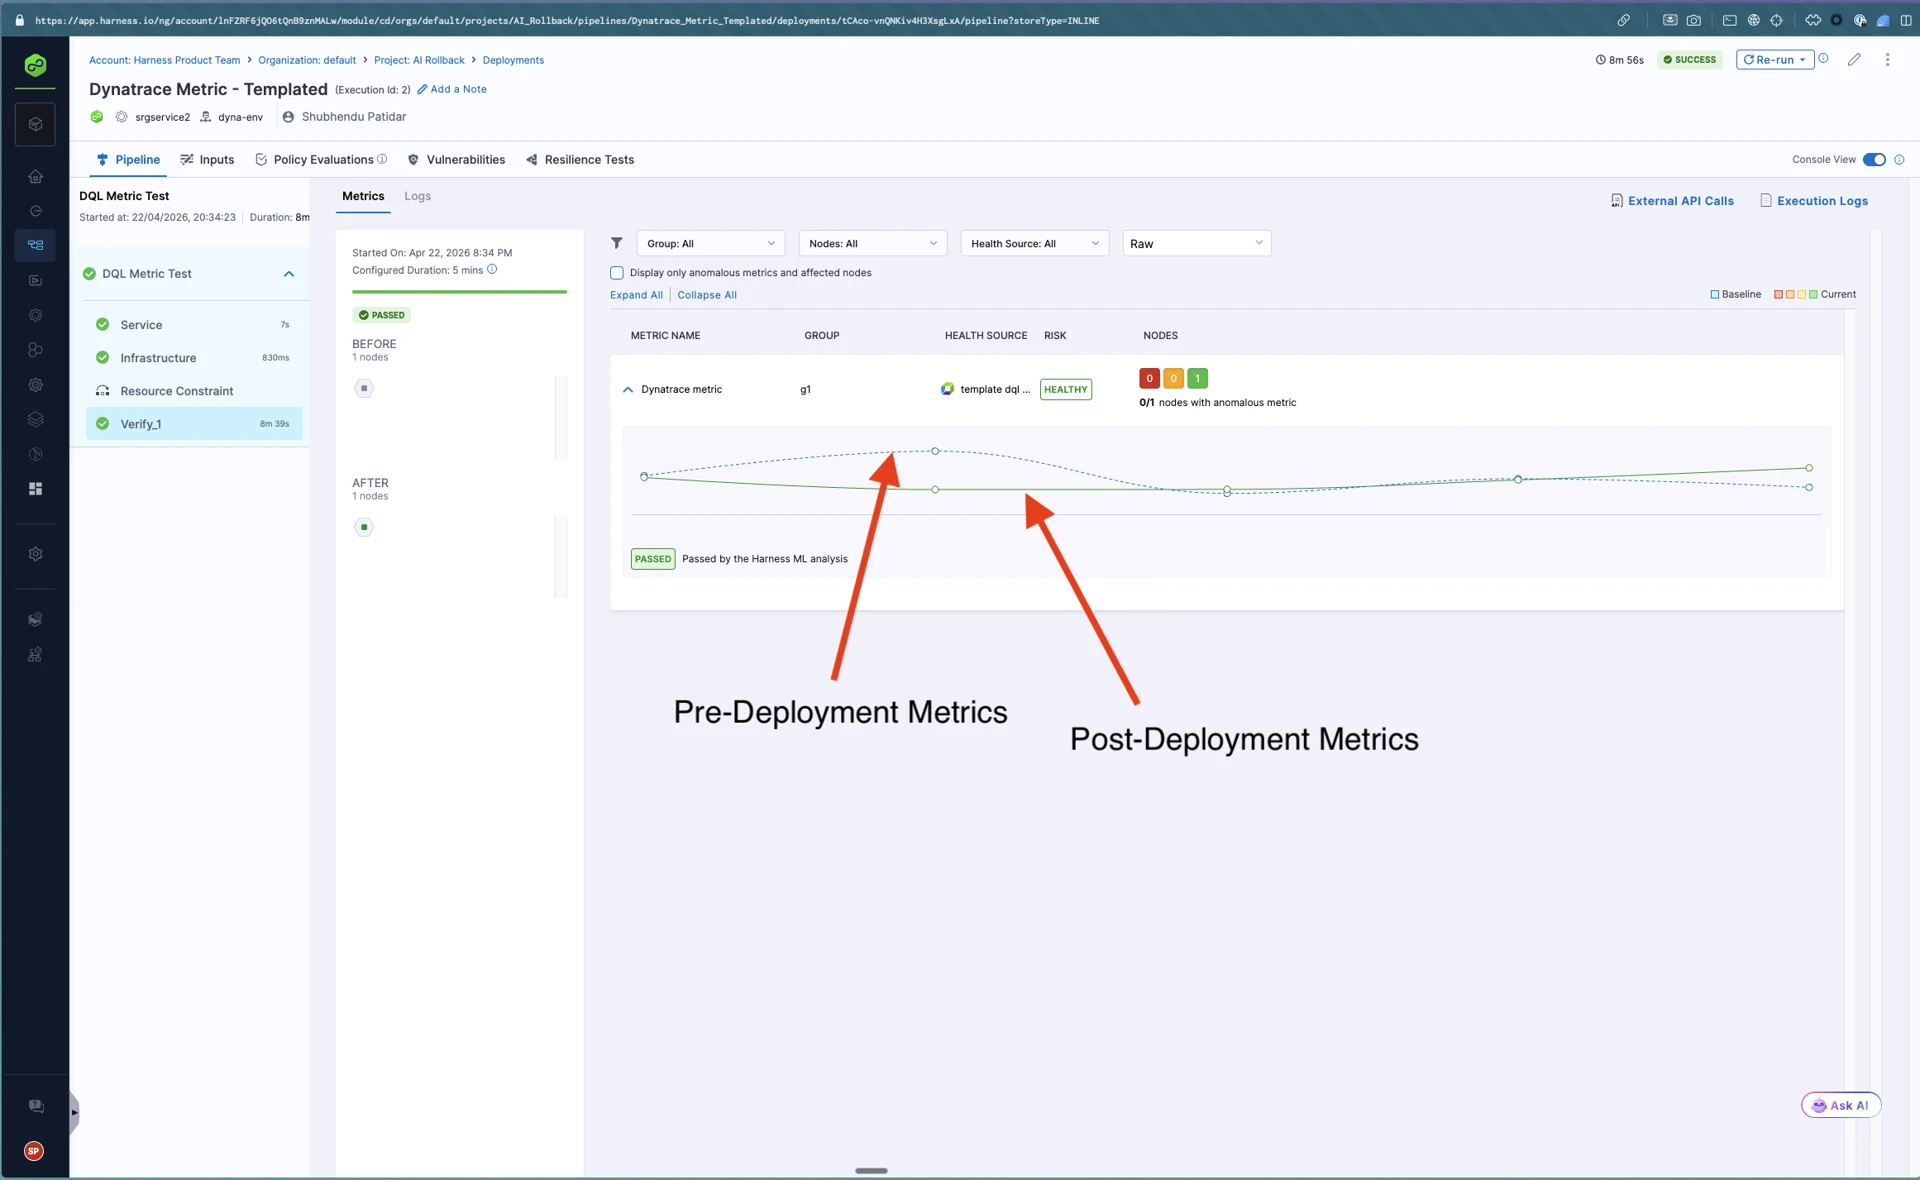
Task: Click Add a Note link
Action: (452, 89)
